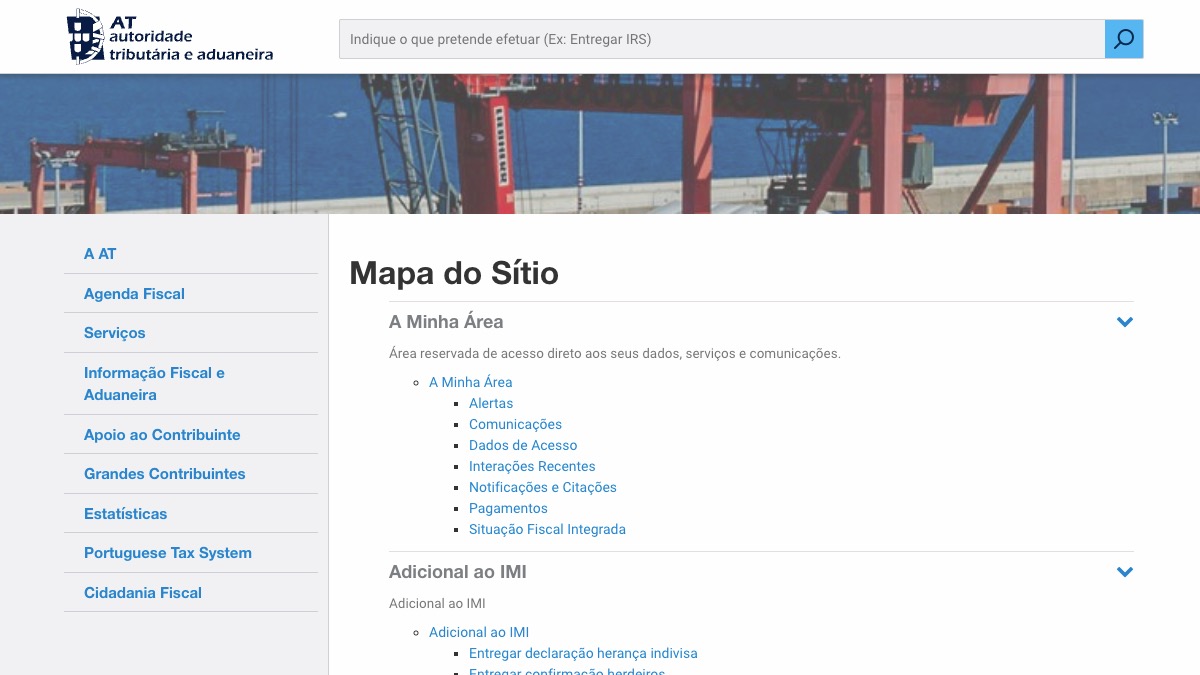Collapse the Adicional ao IMI section chevron
The height and width of the screenshot is (675, 1200).
[x=1125, y=572]
